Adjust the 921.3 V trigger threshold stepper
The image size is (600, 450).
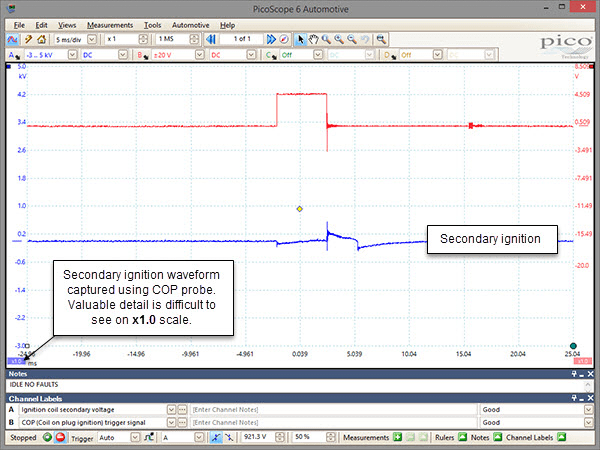(280, 437)
